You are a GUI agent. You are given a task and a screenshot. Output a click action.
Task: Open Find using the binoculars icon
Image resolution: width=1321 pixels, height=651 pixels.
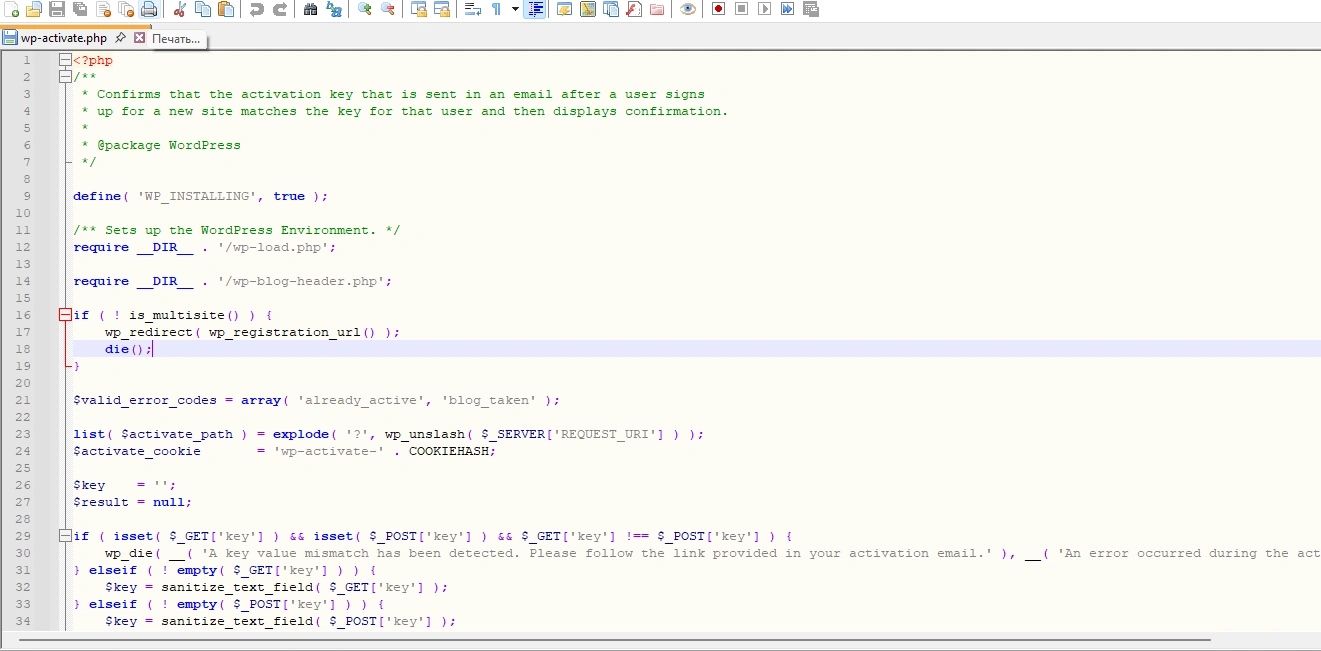point(310,9)
